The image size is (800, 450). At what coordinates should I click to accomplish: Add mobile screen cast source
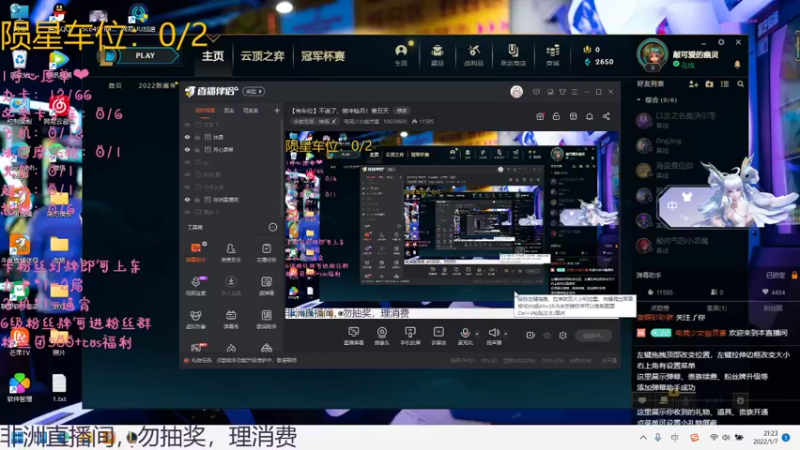coord(410,336)
